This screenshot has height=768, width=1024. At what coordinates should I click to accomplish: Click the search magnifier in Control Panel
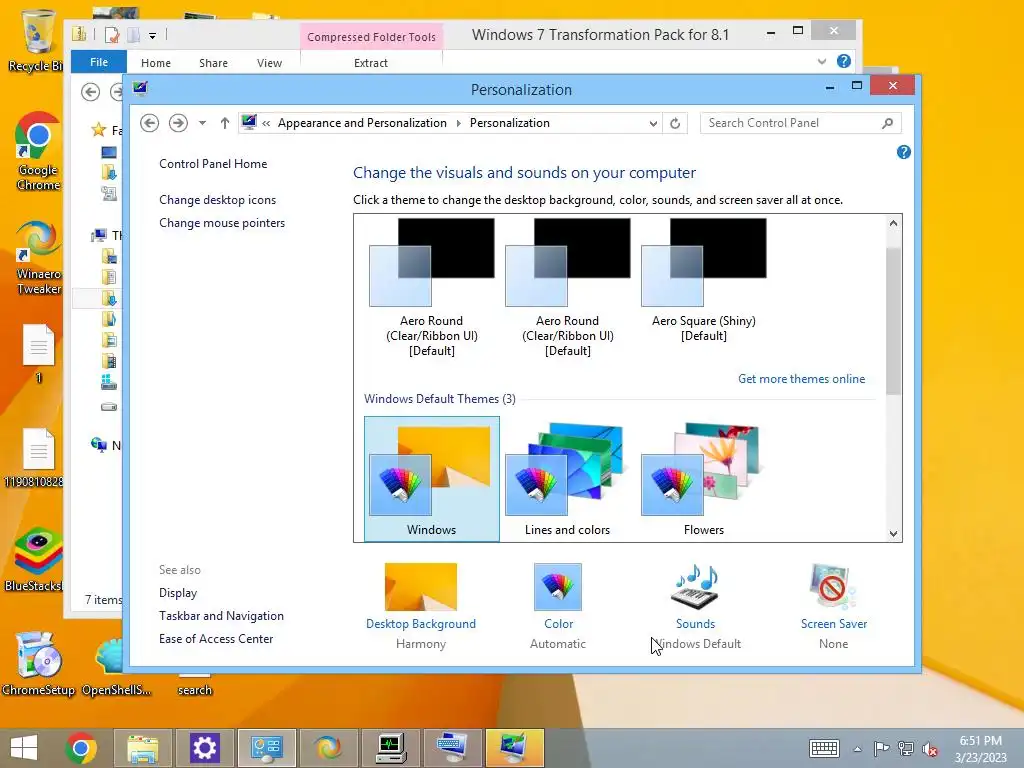tap(887, 123)
